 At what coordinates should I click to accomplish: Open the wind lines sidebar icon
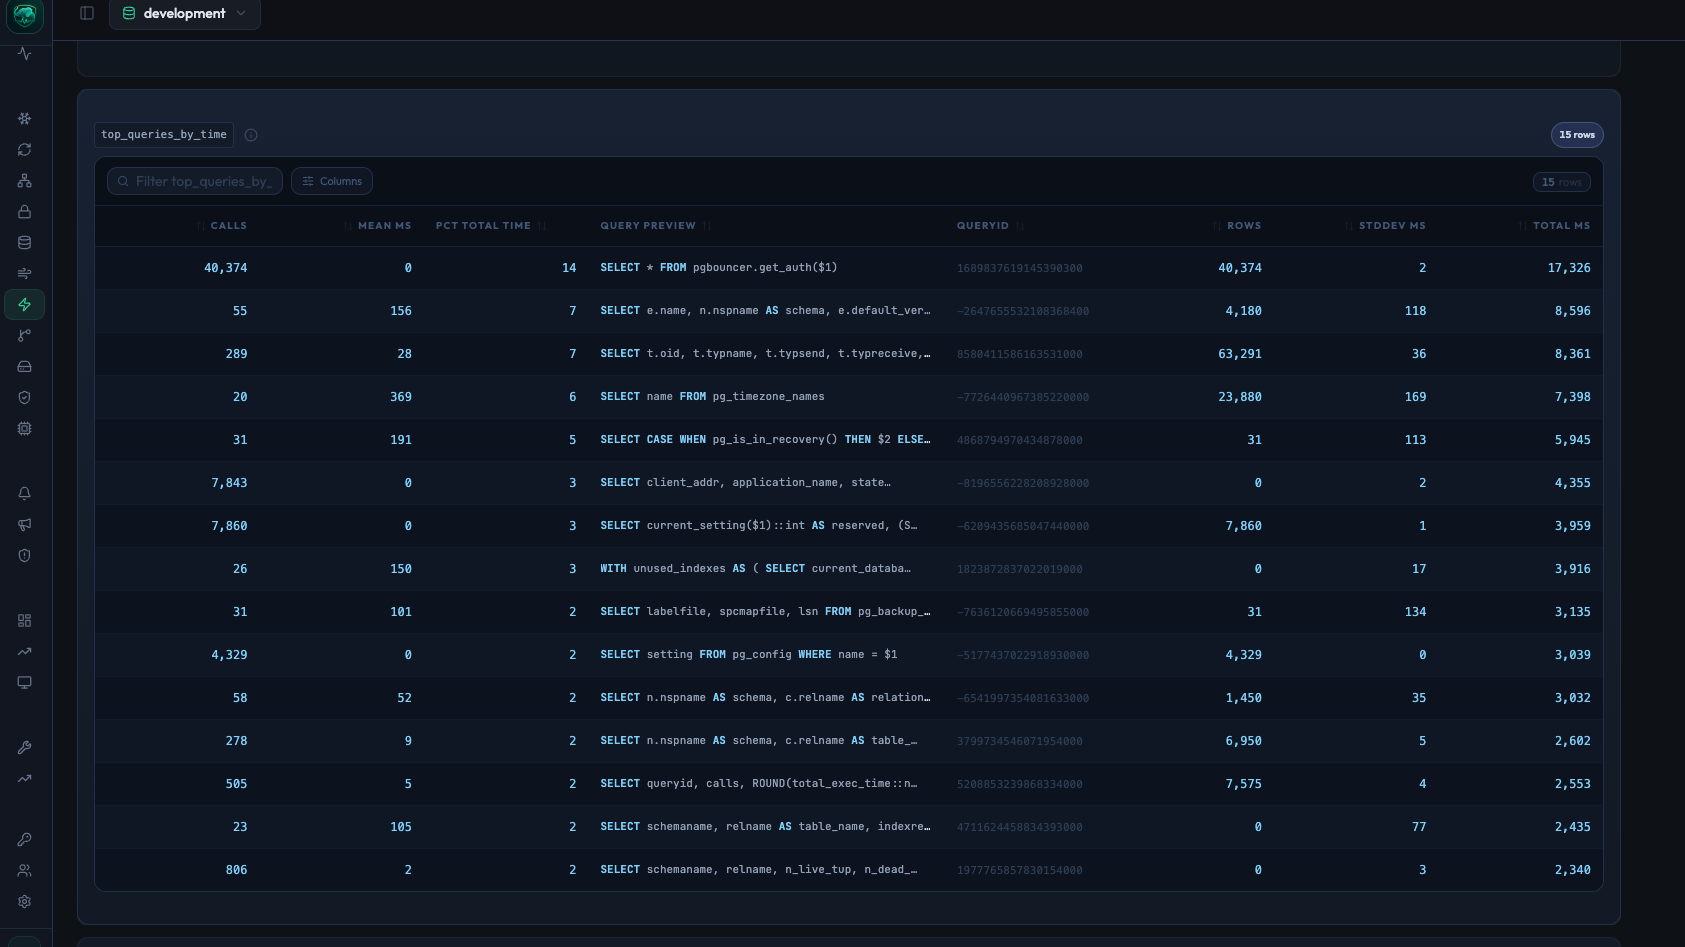coord(25,274)
